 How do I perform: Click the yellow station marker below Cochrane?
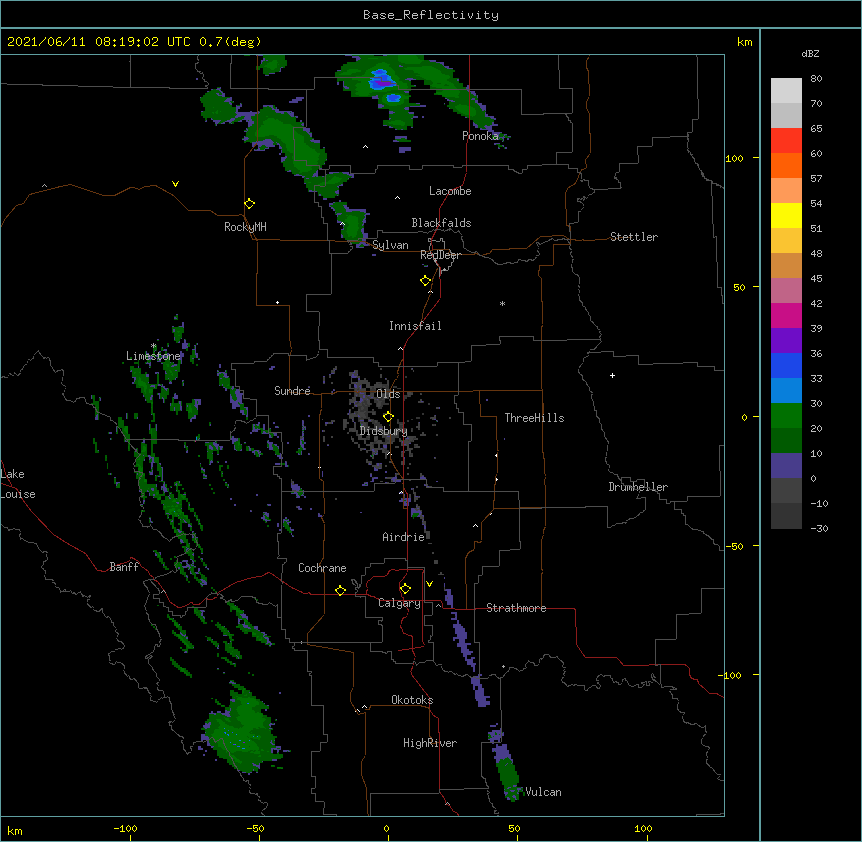340,590
